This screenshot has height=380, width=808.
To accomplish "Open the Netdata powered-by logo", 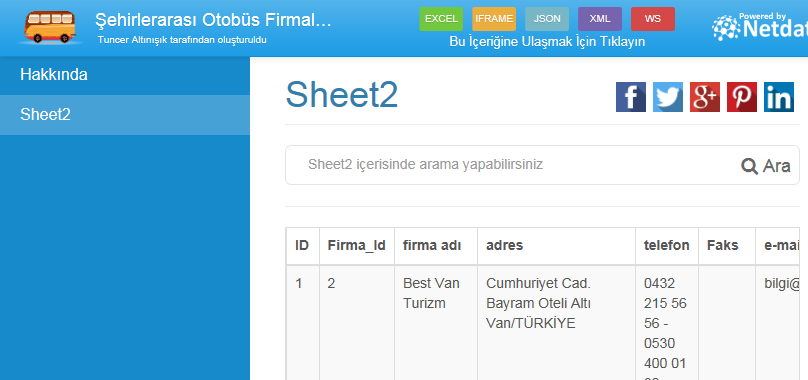I will pos(760,27).
